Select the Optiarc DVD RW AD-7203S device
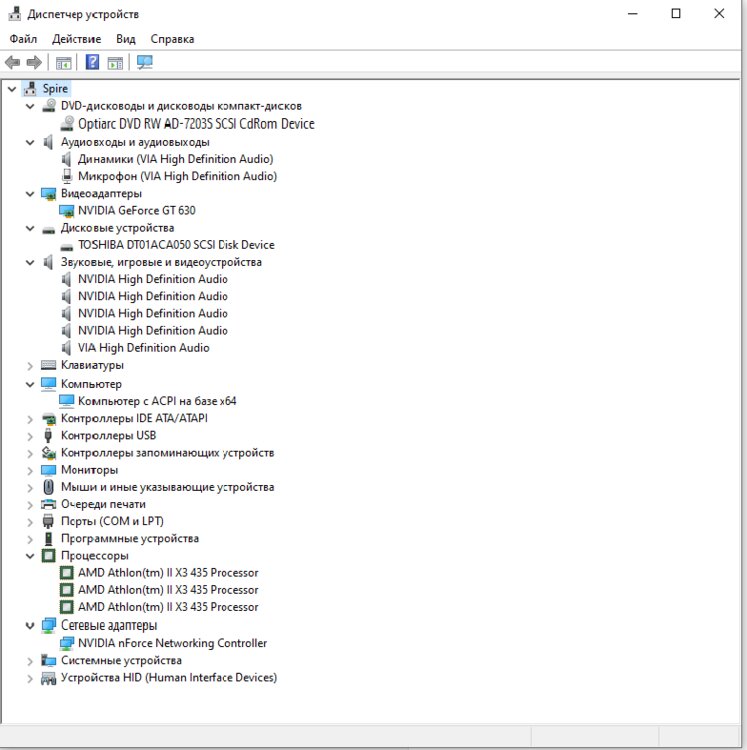 195,124
